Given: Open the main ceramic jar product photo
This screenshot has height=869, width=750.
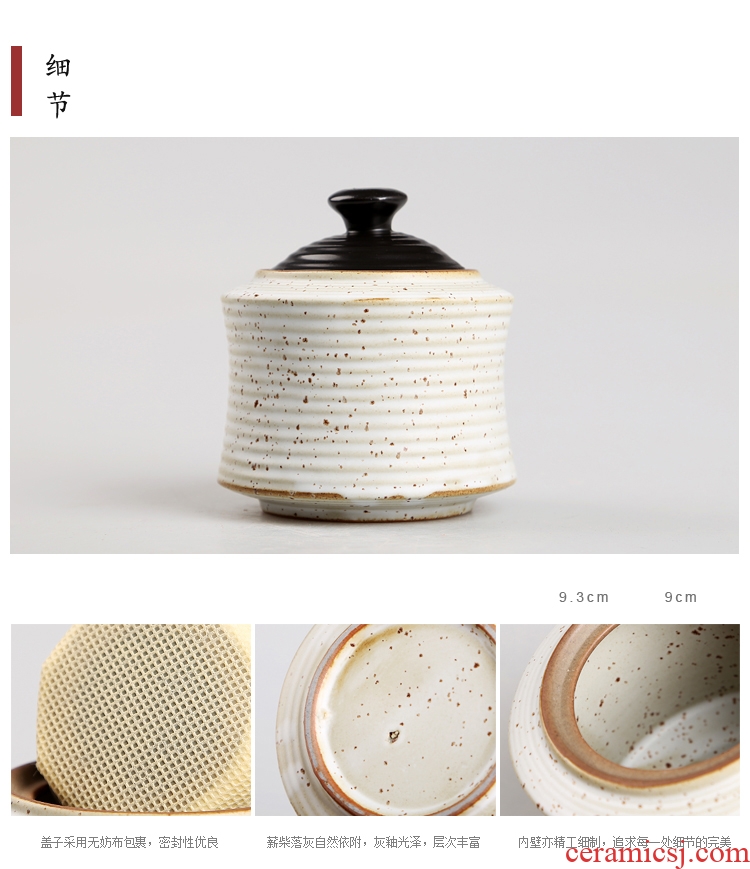Looking at the screenshot, I should click(x=374, y=345).
